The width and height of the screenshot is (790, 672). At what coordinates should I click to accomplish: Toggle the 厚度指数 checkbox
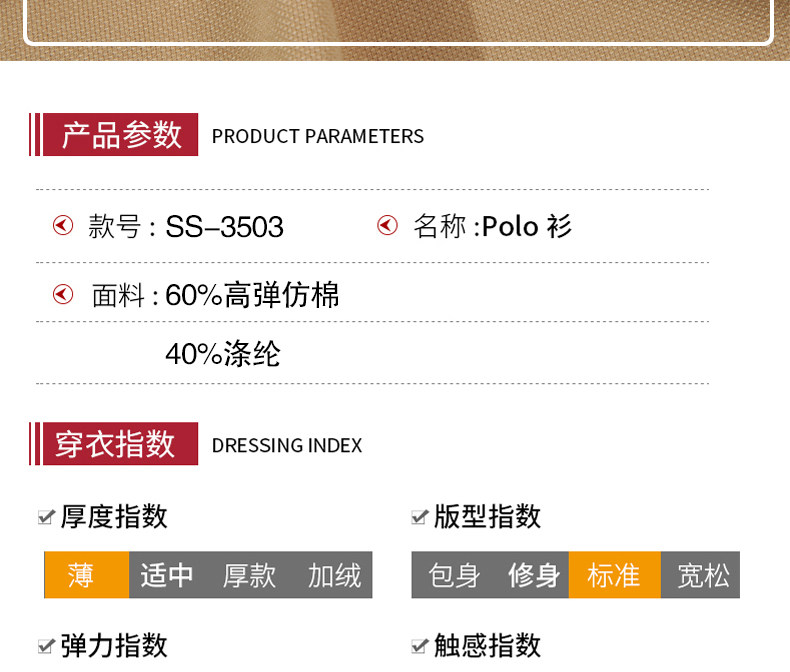coord(45,517)
